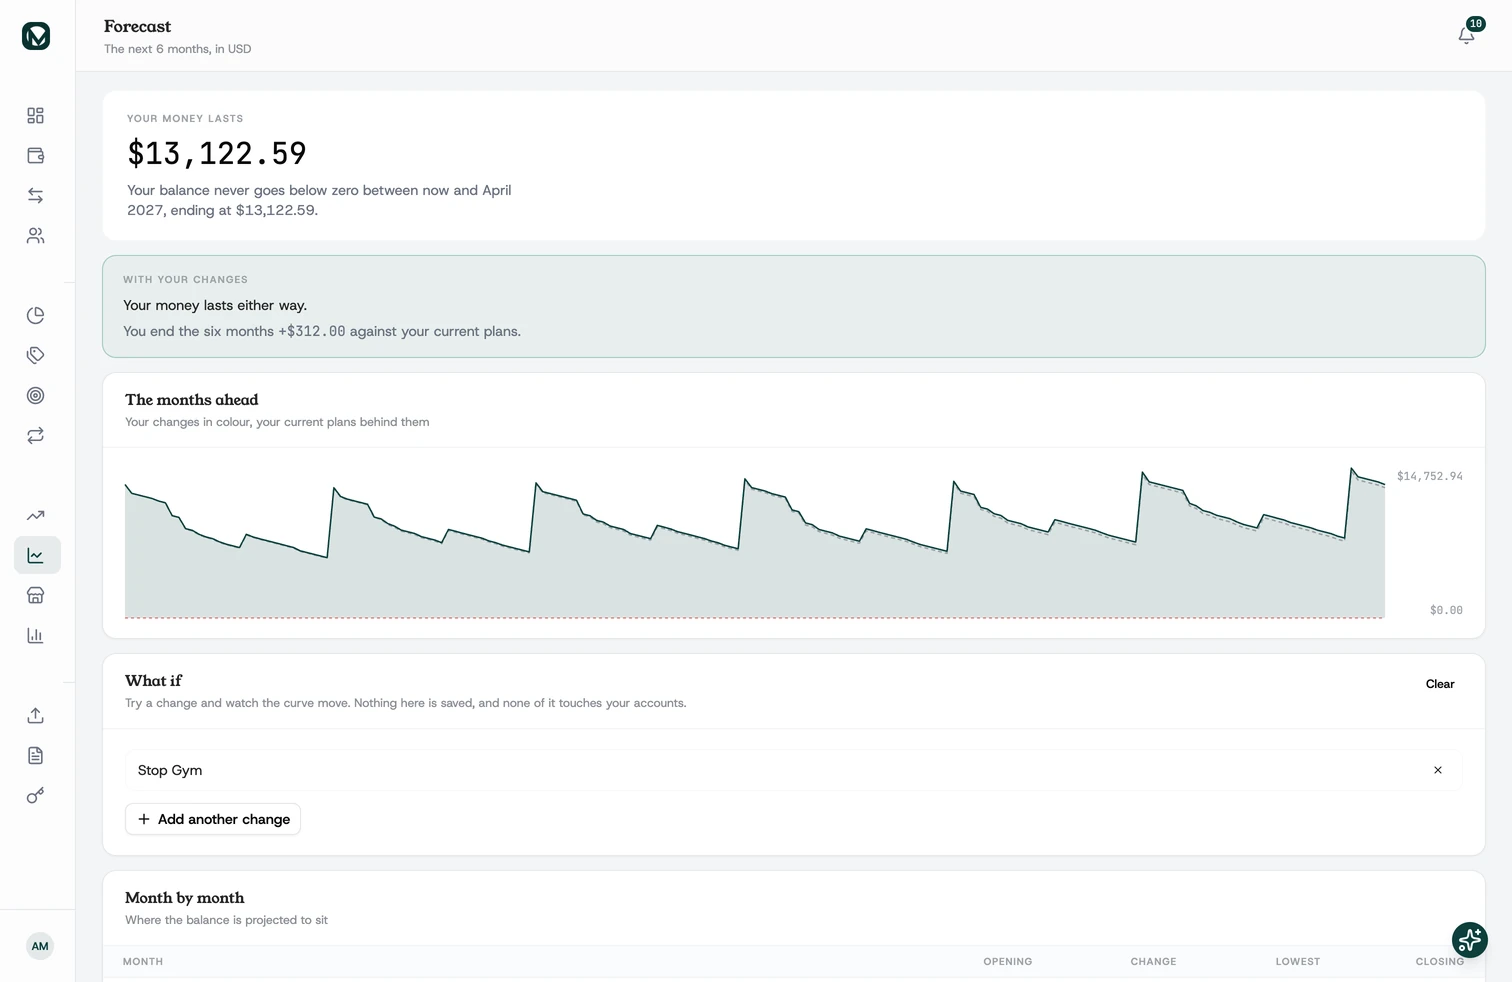Open the sparkle assistant floating button
The width and height of the screenshot is (1512, 982).
pos(1470,940)
